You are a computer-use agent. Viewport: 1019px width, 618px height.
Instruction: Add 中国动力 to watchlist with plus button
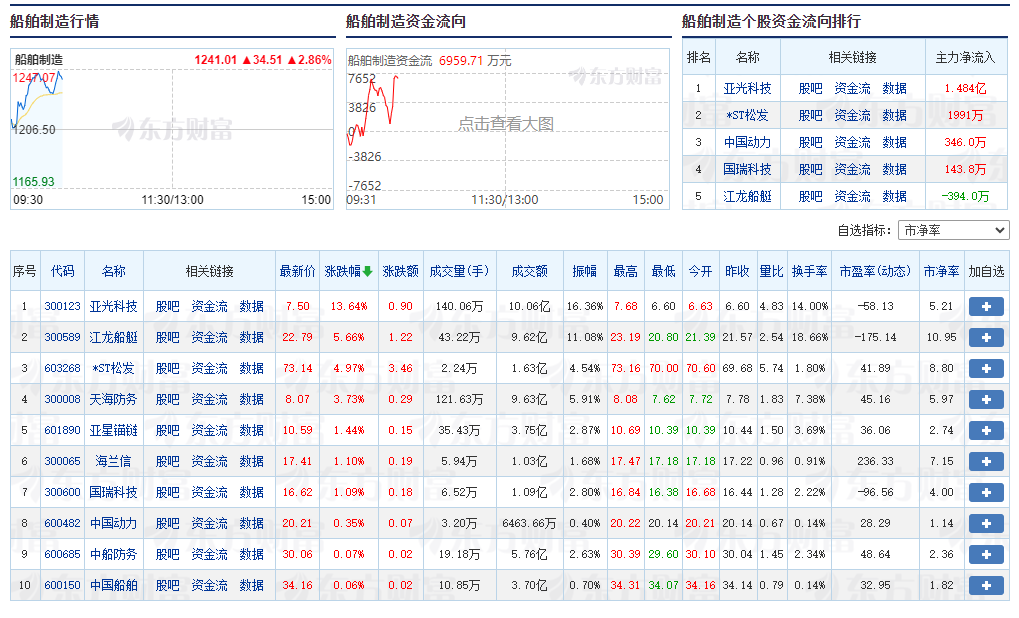[986, 523]
